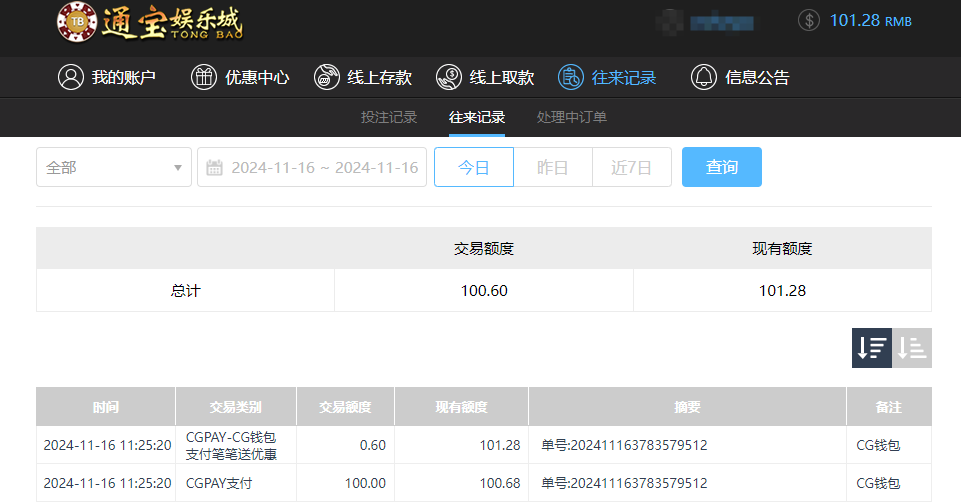Sort records in descending order
This screenshot has height=502, width=961.
pos(871,348)
